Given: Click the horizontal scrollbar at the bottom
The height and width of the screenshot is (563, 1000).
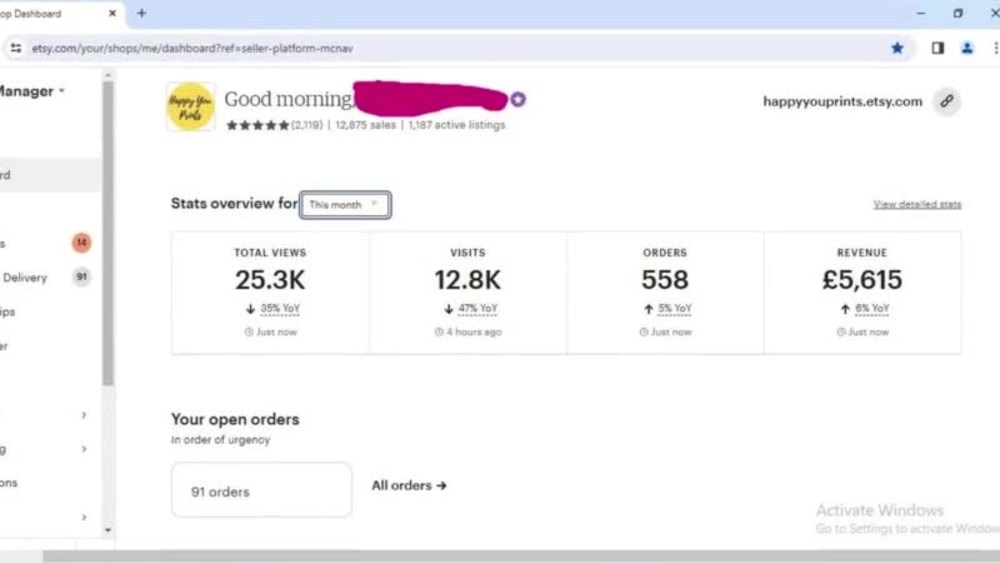Looking at the screenshot, I should [521, 557].
